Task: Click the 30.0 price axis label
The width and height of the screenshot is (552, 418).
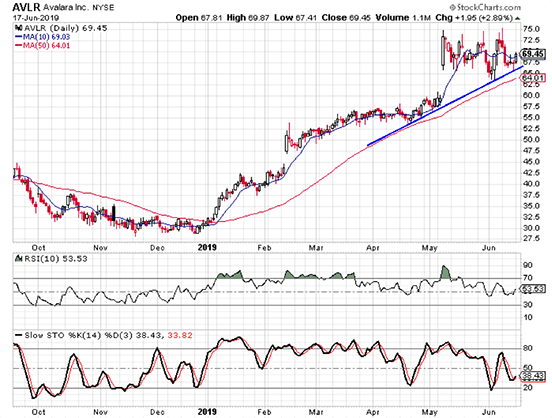Action: click(x=532, y=228)
